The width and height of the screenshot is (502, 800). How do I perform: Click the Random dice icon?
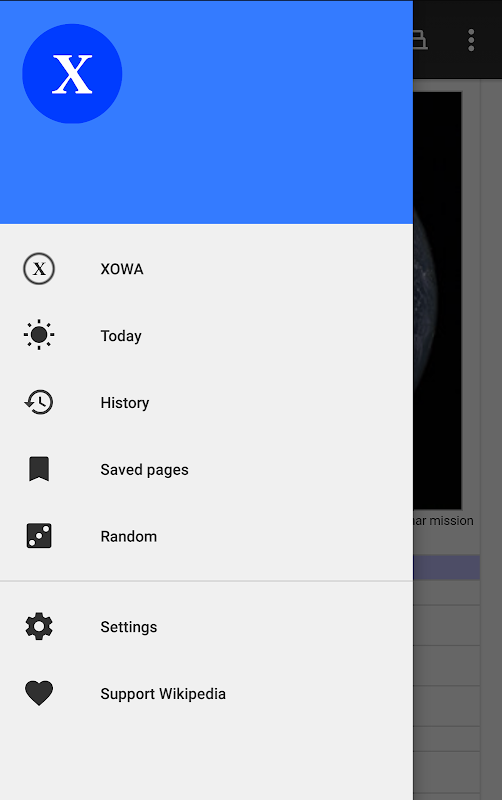39,536
